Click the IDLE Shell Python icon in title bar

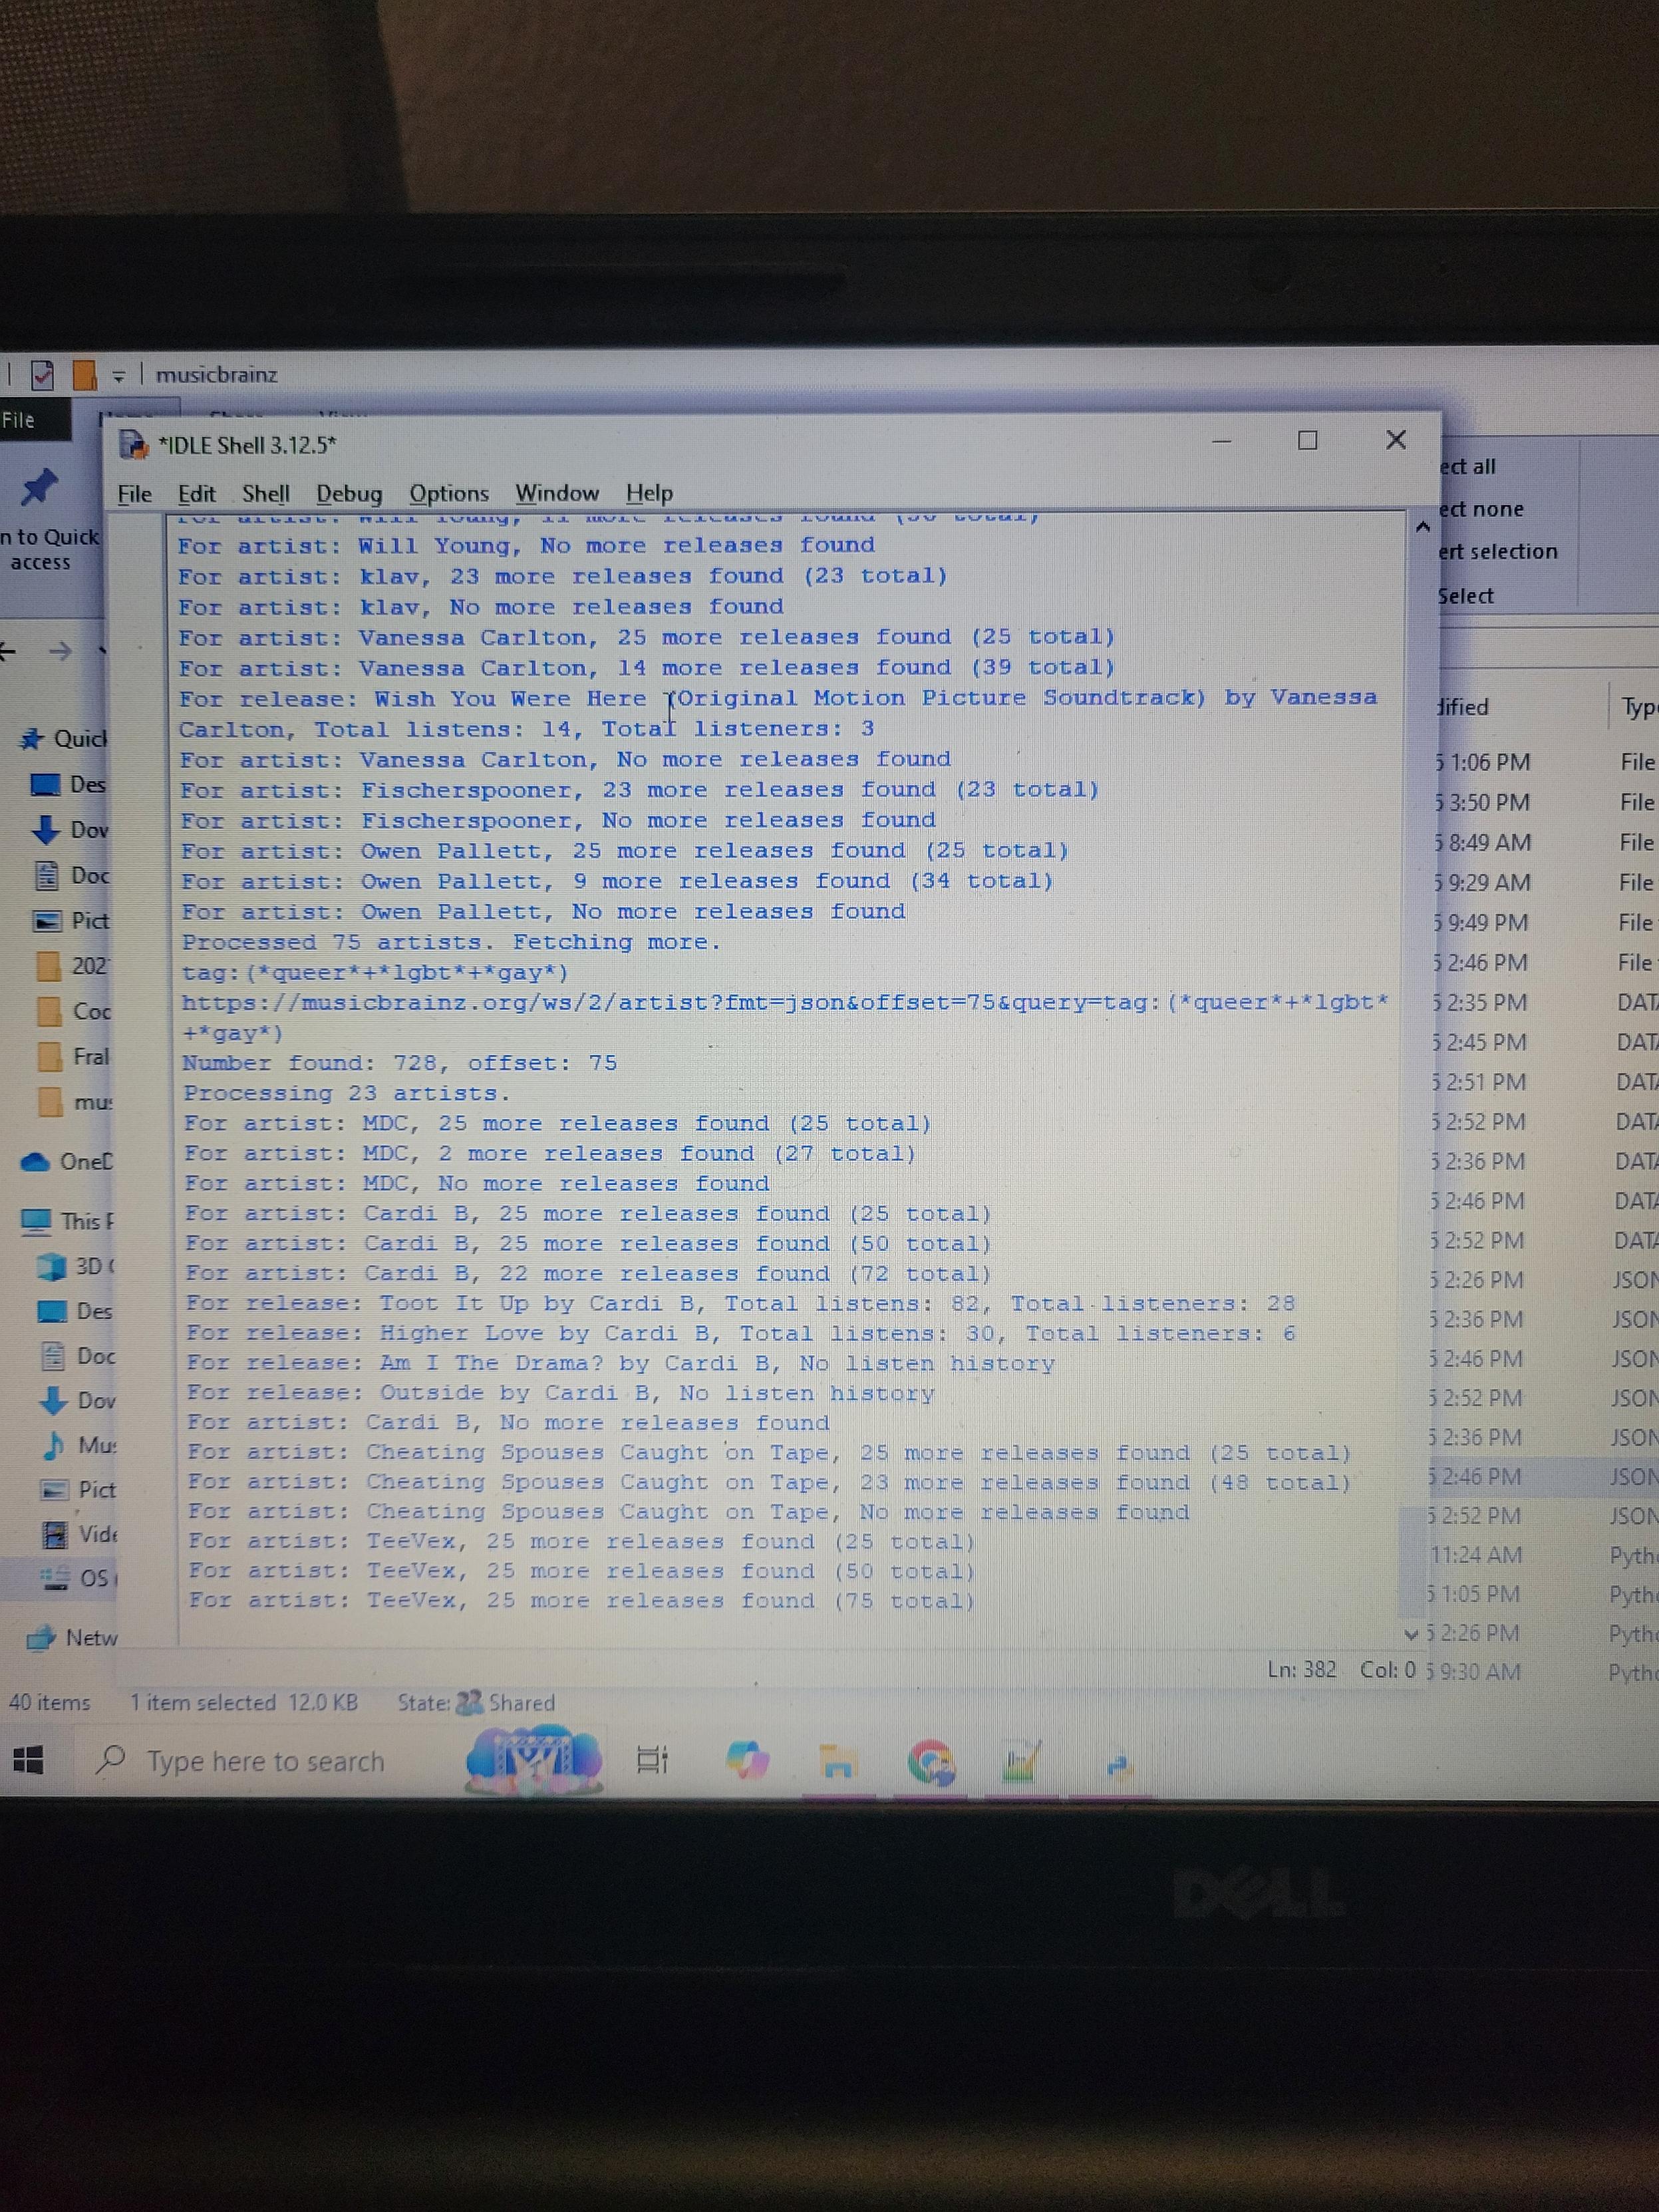(x=133, y=444)
